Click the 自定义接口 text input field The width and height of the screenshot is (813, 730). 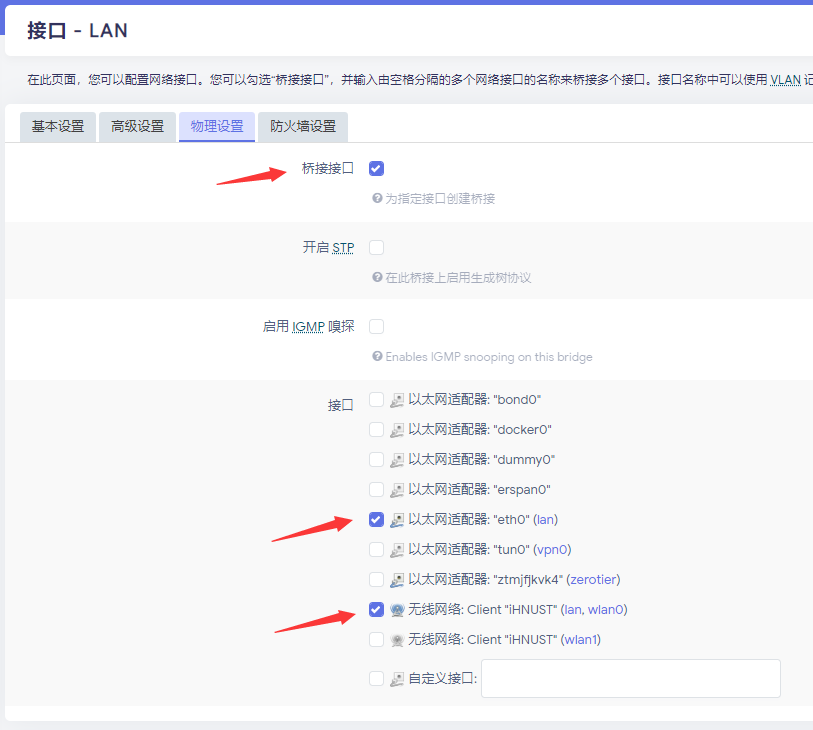tap(630, 679)
